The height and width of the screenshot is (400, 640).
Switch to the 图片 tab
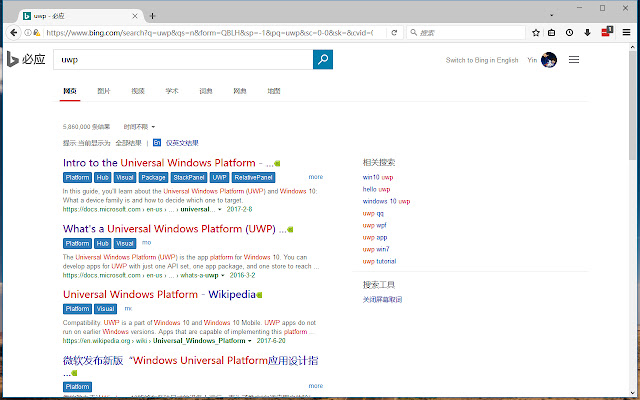coord(104,91)
